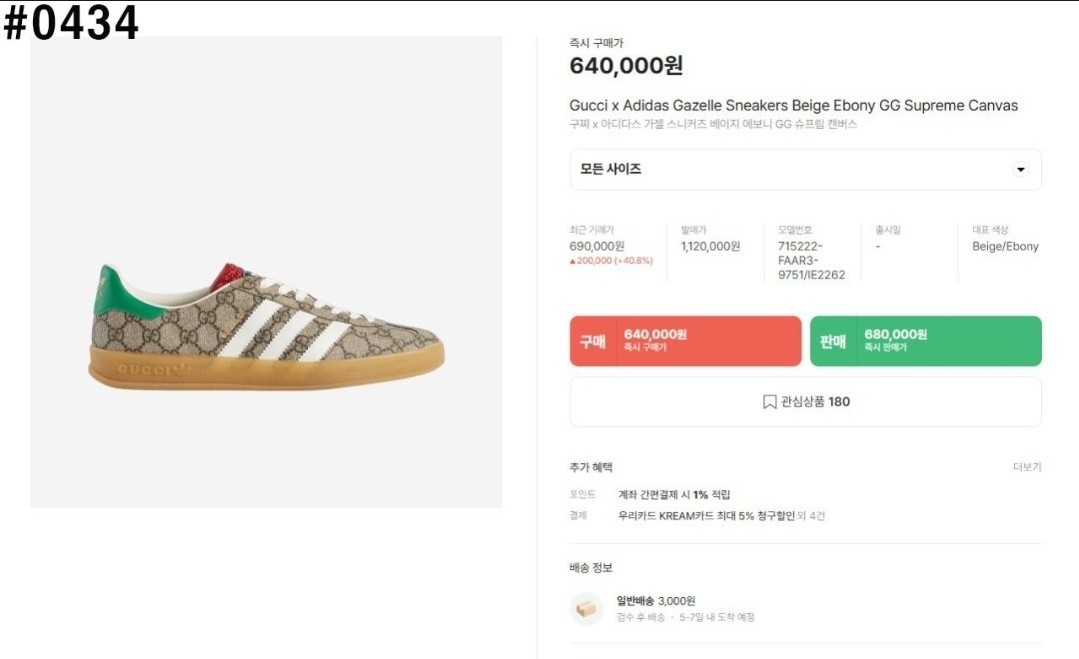
Task: Click the 더보기 link in 추가 혜택
Action: tap(1026, 467)
